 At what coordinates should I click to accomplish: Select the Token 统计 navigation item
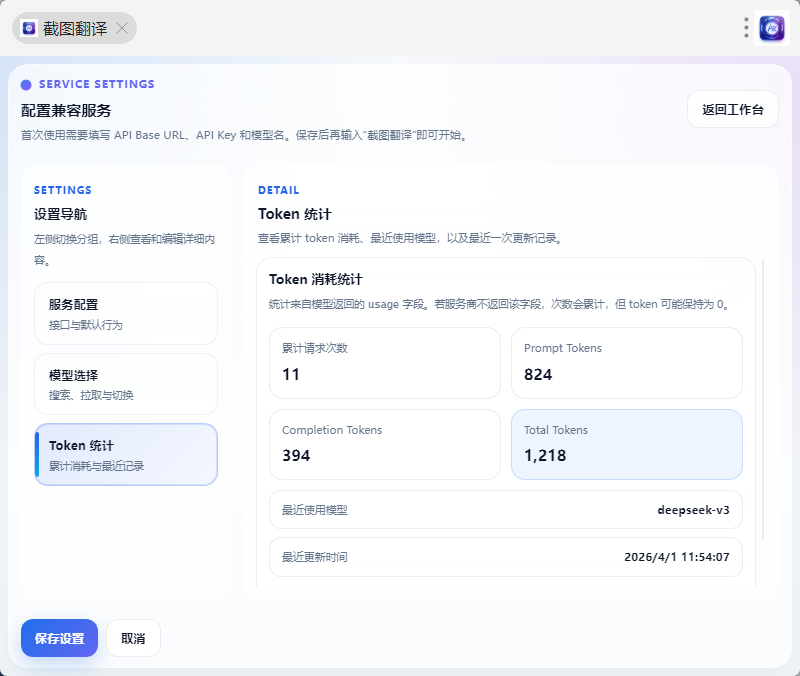pos(126,455)
